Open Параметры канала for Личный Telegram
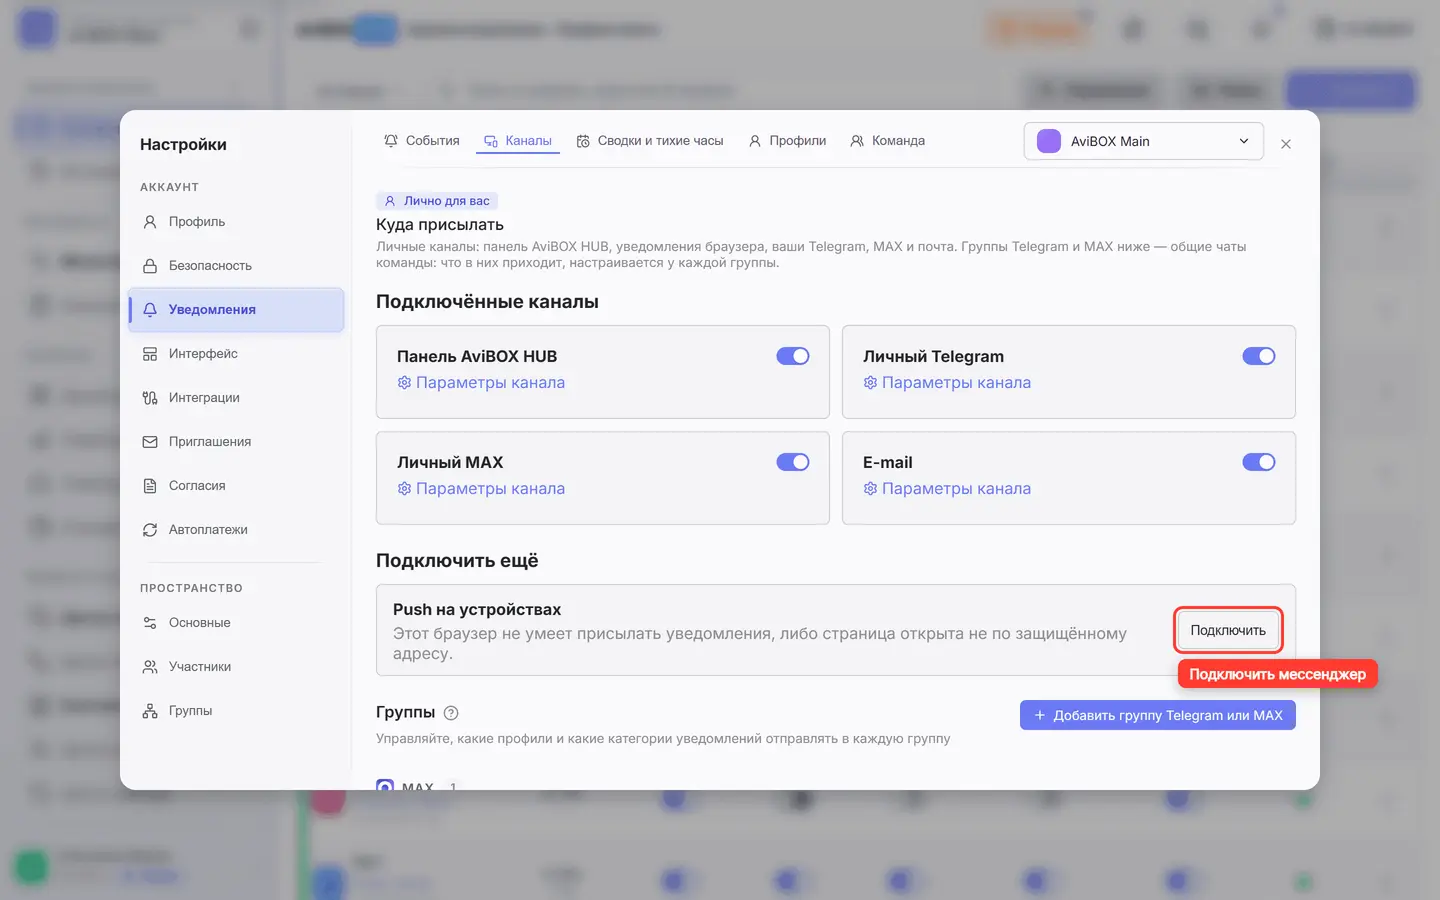This screenshot has width=1440, height=900. 947,383
